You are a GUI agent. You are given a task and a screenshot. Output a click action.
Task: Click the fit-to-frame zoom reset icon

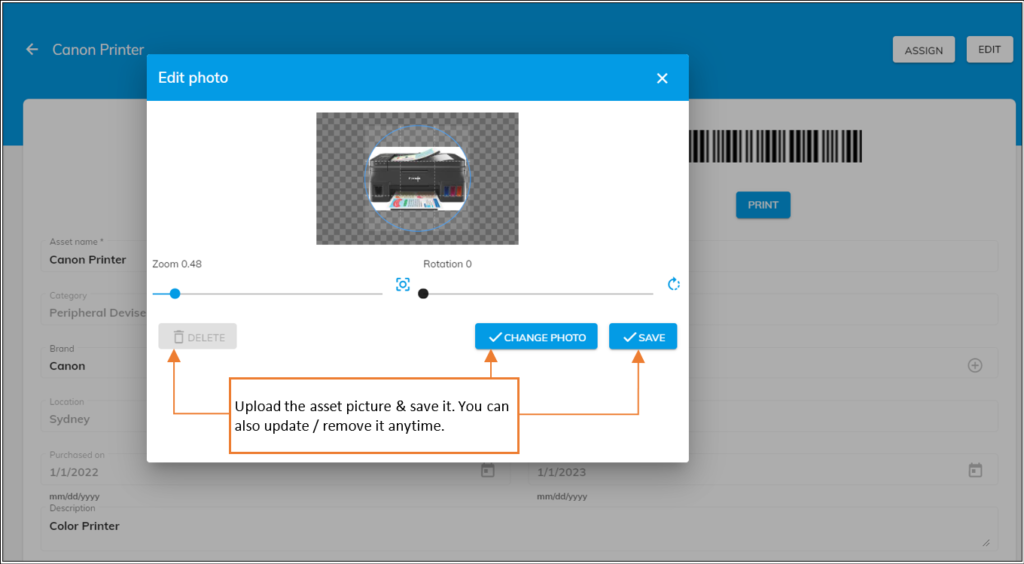coord(403,285)
